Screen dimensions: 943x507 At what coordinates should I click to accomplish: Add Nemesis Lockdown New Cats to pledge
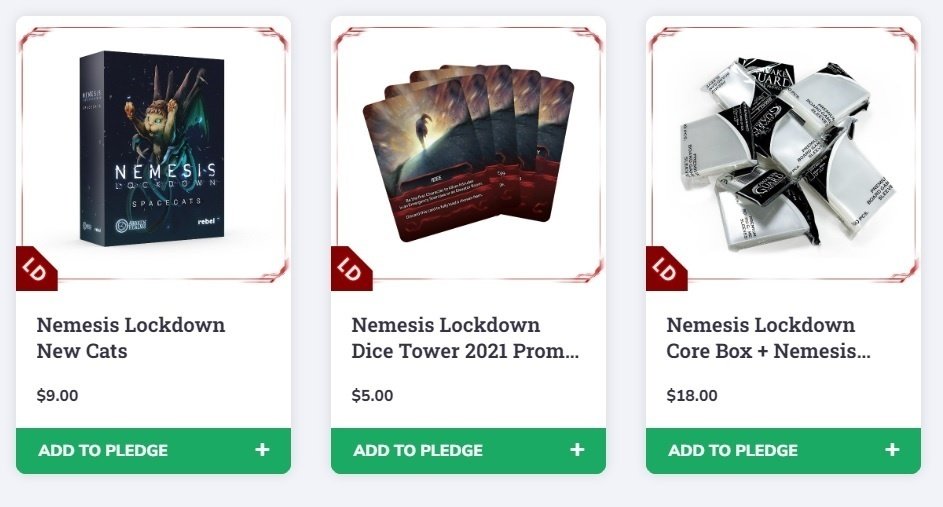click(x=103, y=450)
